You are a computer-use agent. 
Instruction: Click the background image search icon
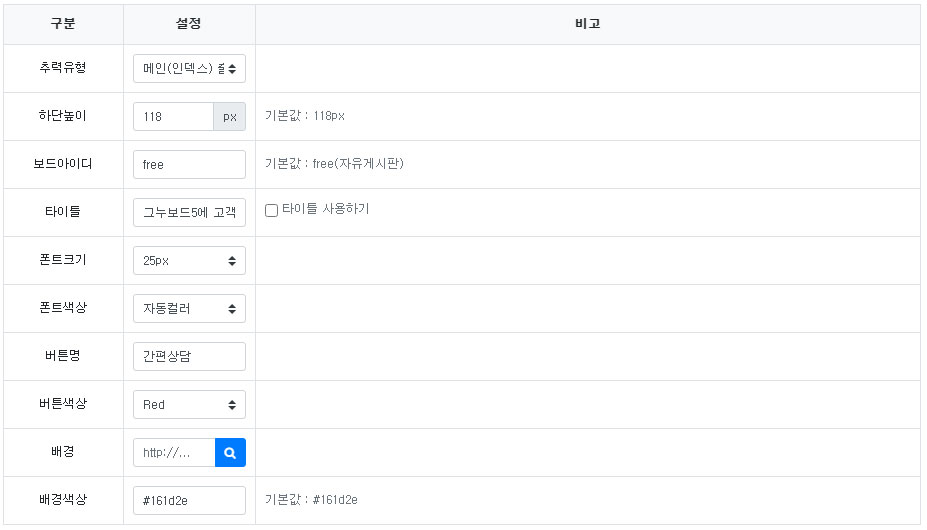(x=230, y=453)
